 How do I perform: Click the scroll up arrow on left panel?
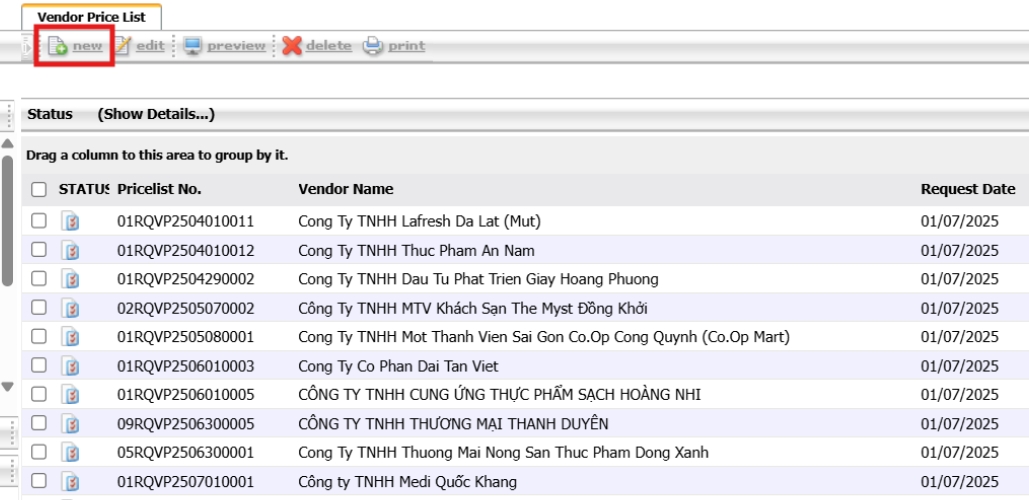pyautogui.click(x=7, y=143)
